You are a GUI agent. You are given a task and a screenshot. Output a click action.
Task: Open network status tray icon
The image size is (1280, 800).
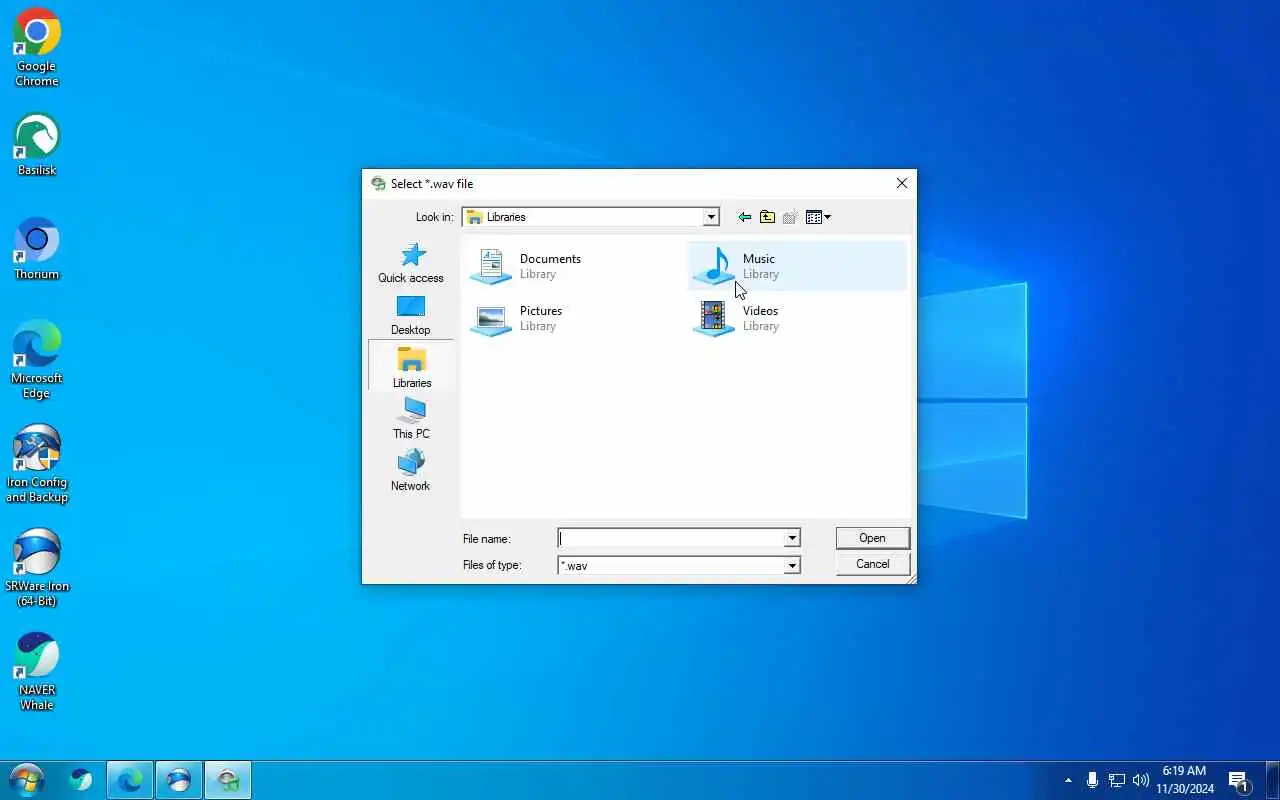coord(1117,780)
